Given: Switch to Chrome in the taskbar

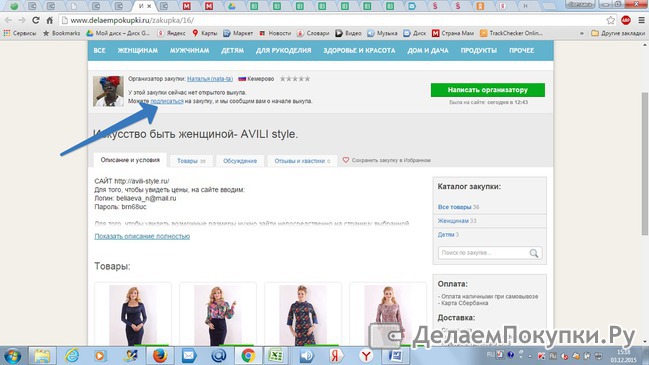Looking at the screenshot, I should (x=248, y=356).
